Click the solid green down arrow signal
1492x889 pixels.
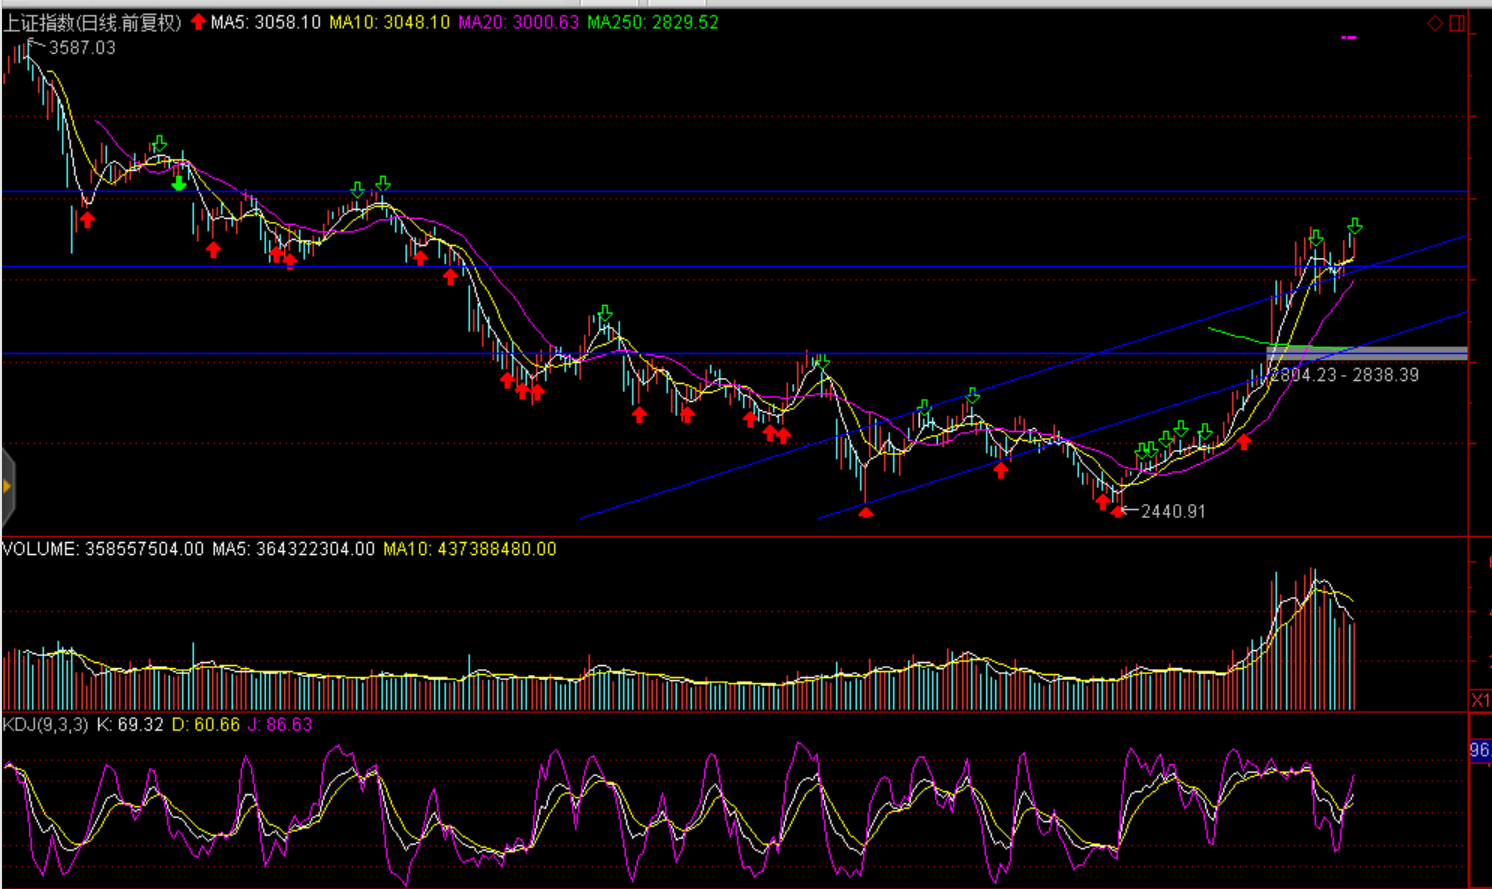179,183
